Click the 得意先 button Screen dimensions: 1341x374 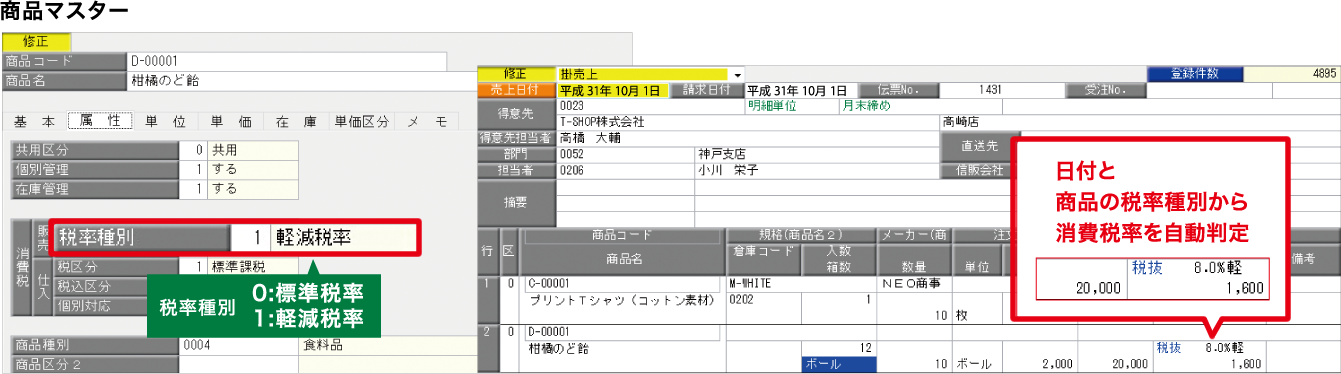pos(517,114)
